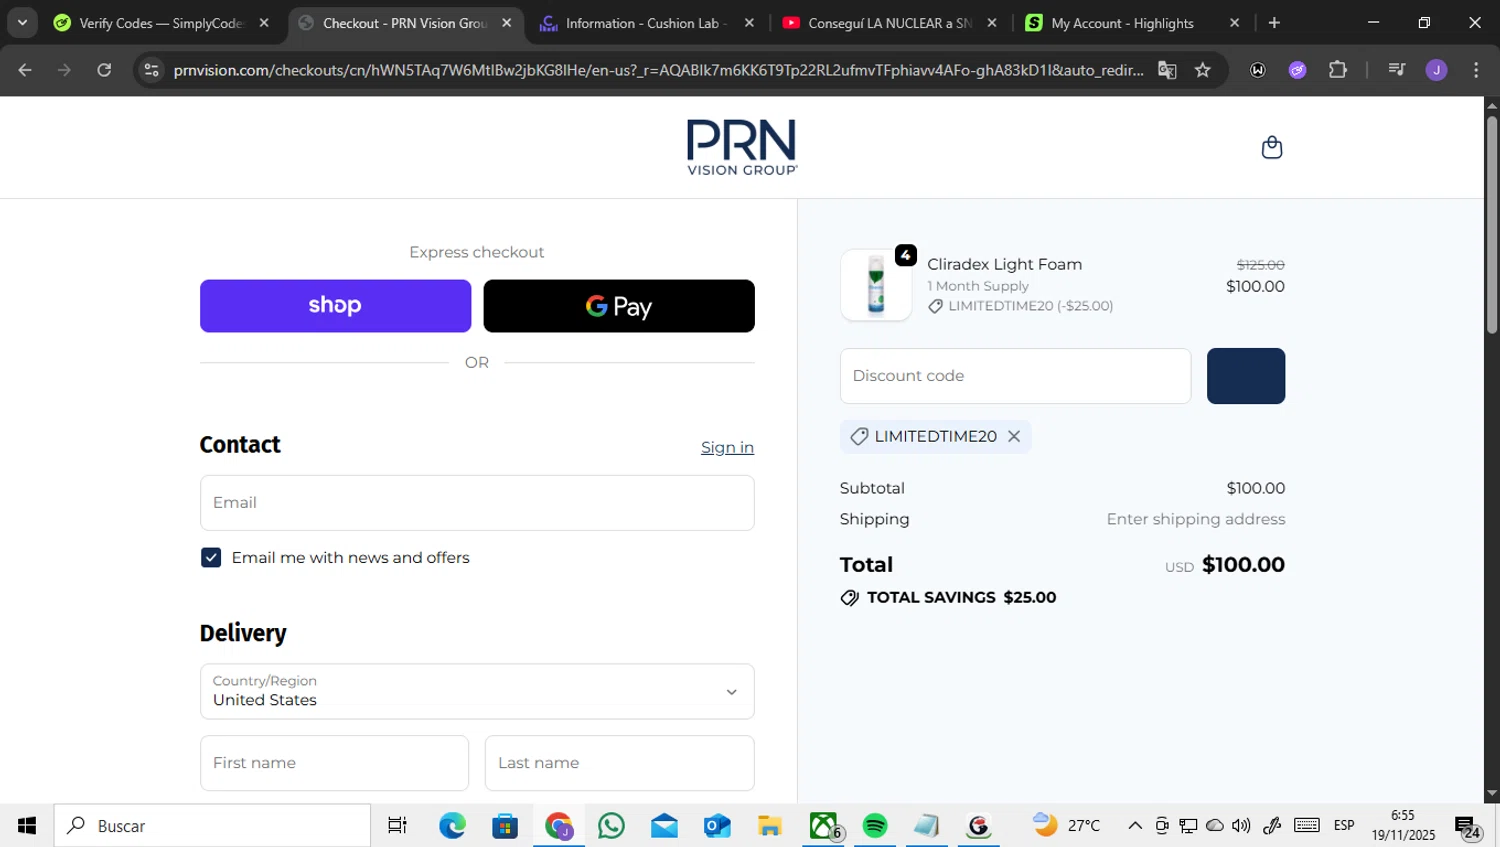Close the Checkout PRN Vision tab
This screenshot has width=1500, height=847.
pos(507,23)
